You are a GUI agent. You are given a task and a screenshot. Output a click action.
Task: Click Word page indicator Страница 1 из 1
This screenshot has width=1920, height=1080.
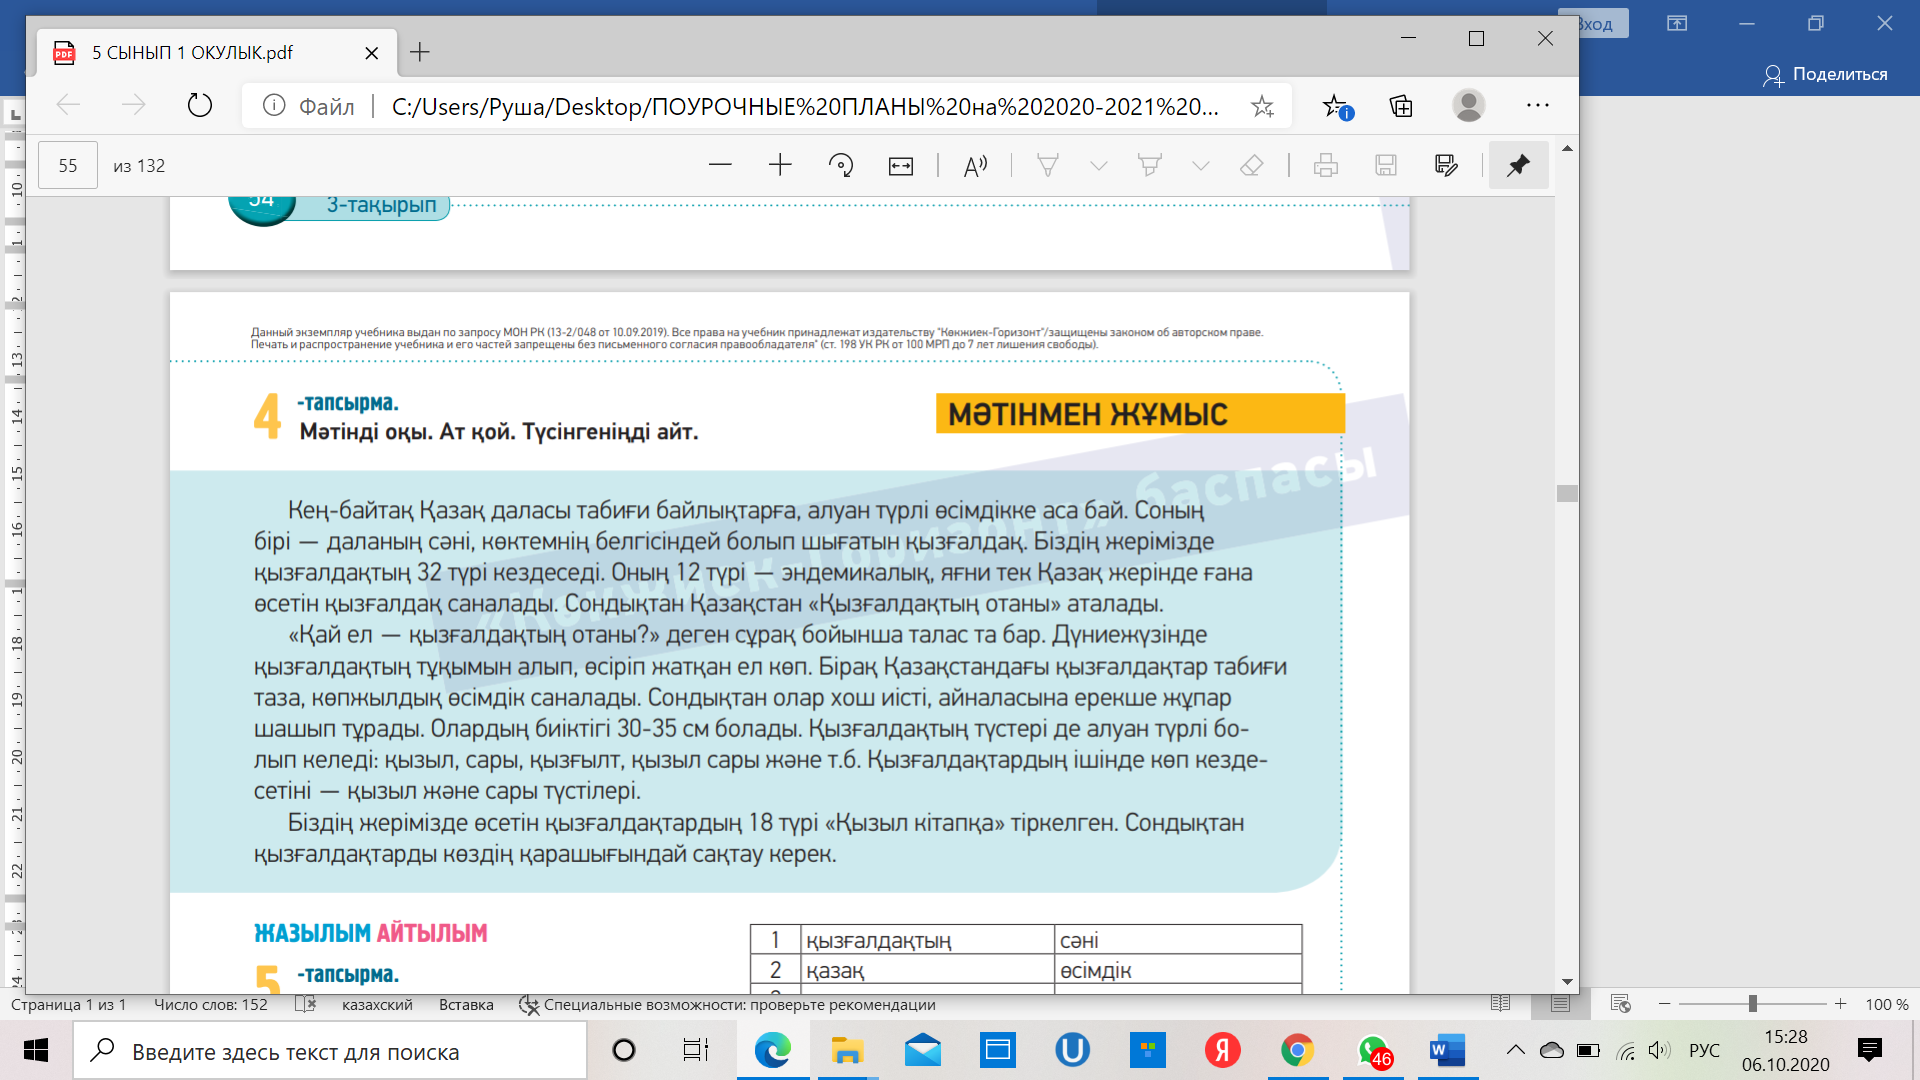(x=68, y=1005)
